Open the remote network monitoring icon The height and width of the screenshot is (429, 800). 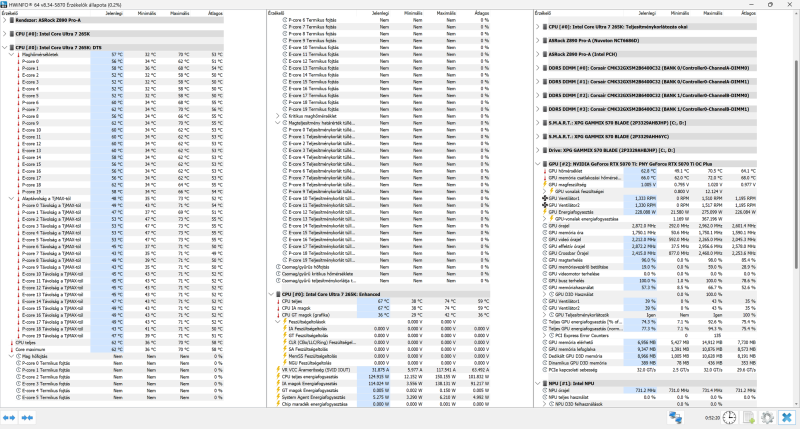676,418
